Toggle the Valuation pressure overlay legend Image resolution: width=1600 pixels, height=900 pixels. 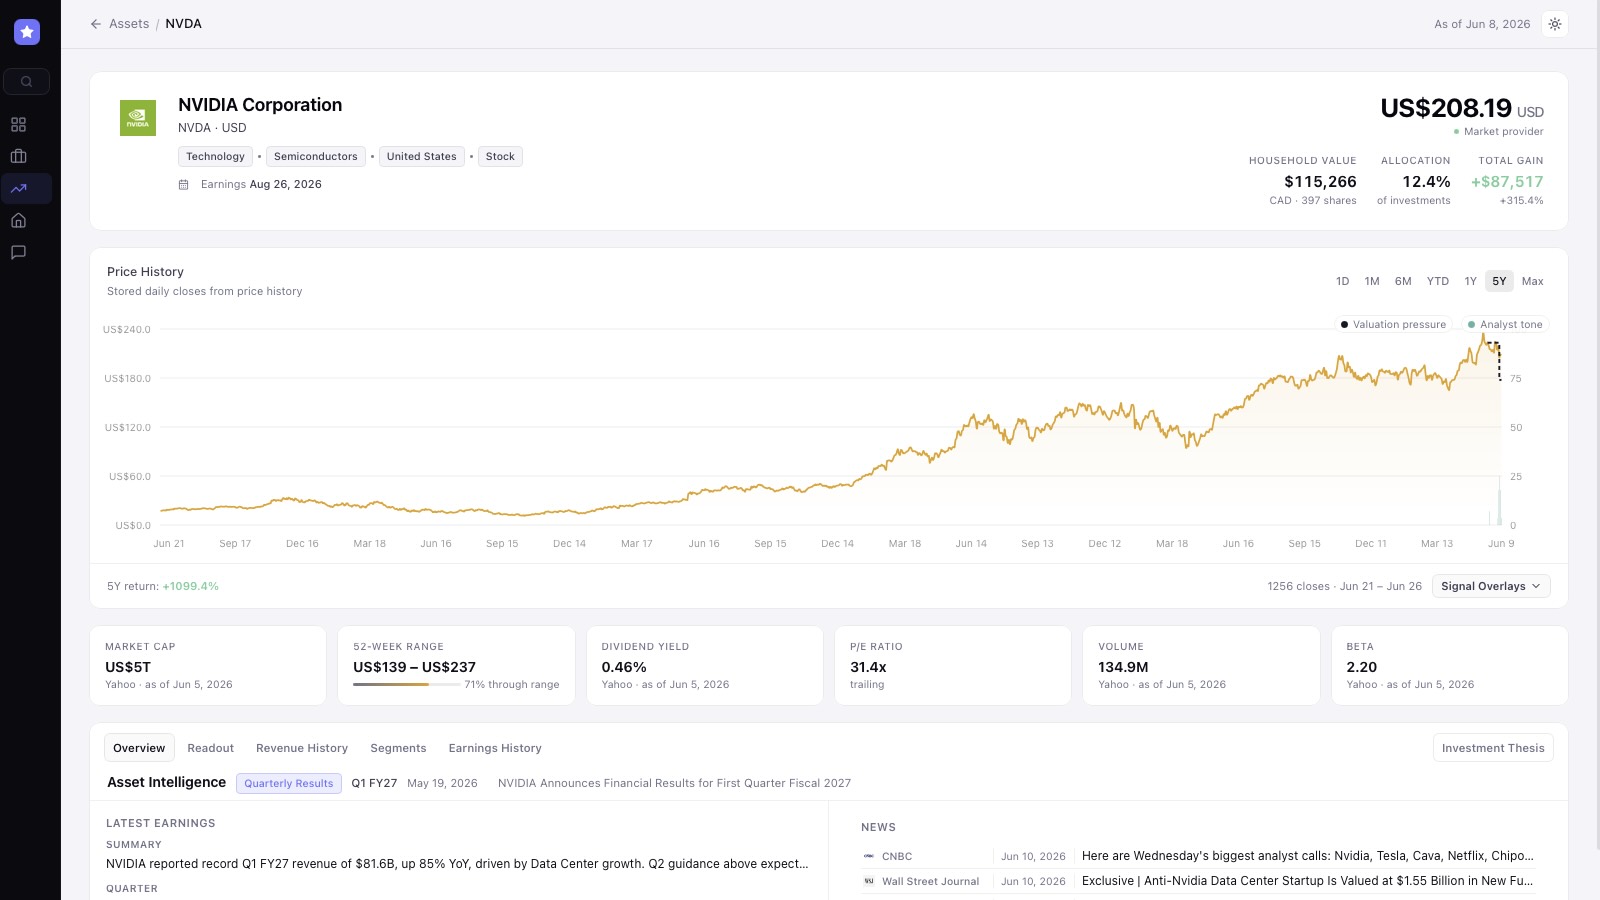point(1393,325)
